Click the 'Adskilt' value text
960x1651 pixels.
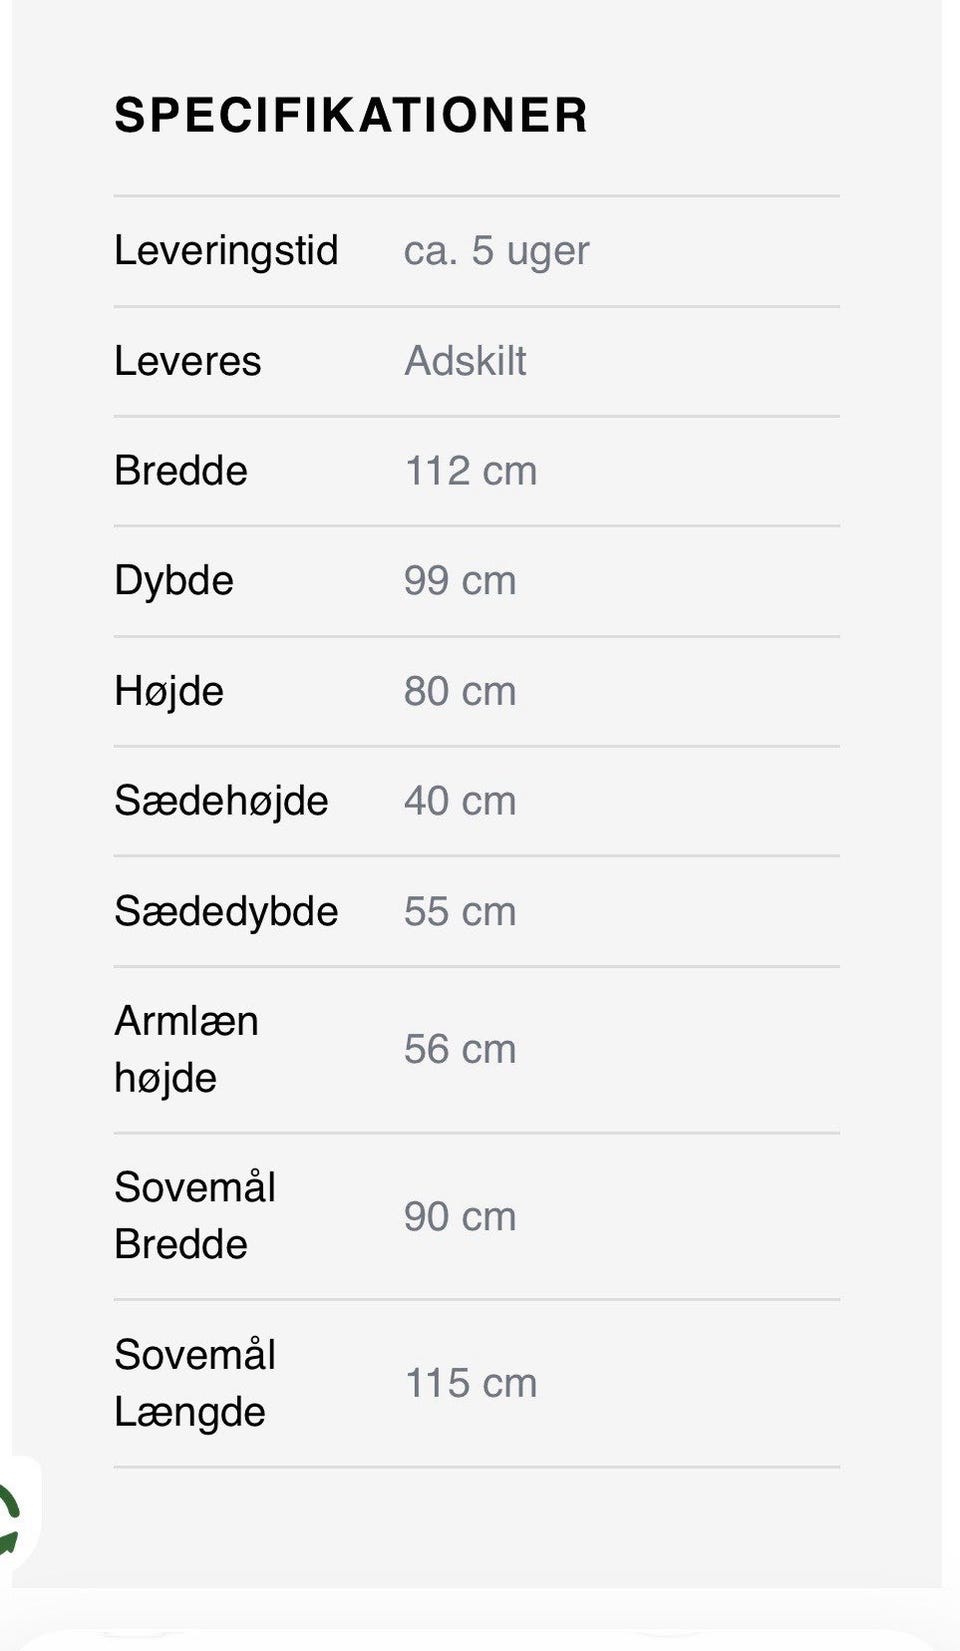(x=465, y=361)
